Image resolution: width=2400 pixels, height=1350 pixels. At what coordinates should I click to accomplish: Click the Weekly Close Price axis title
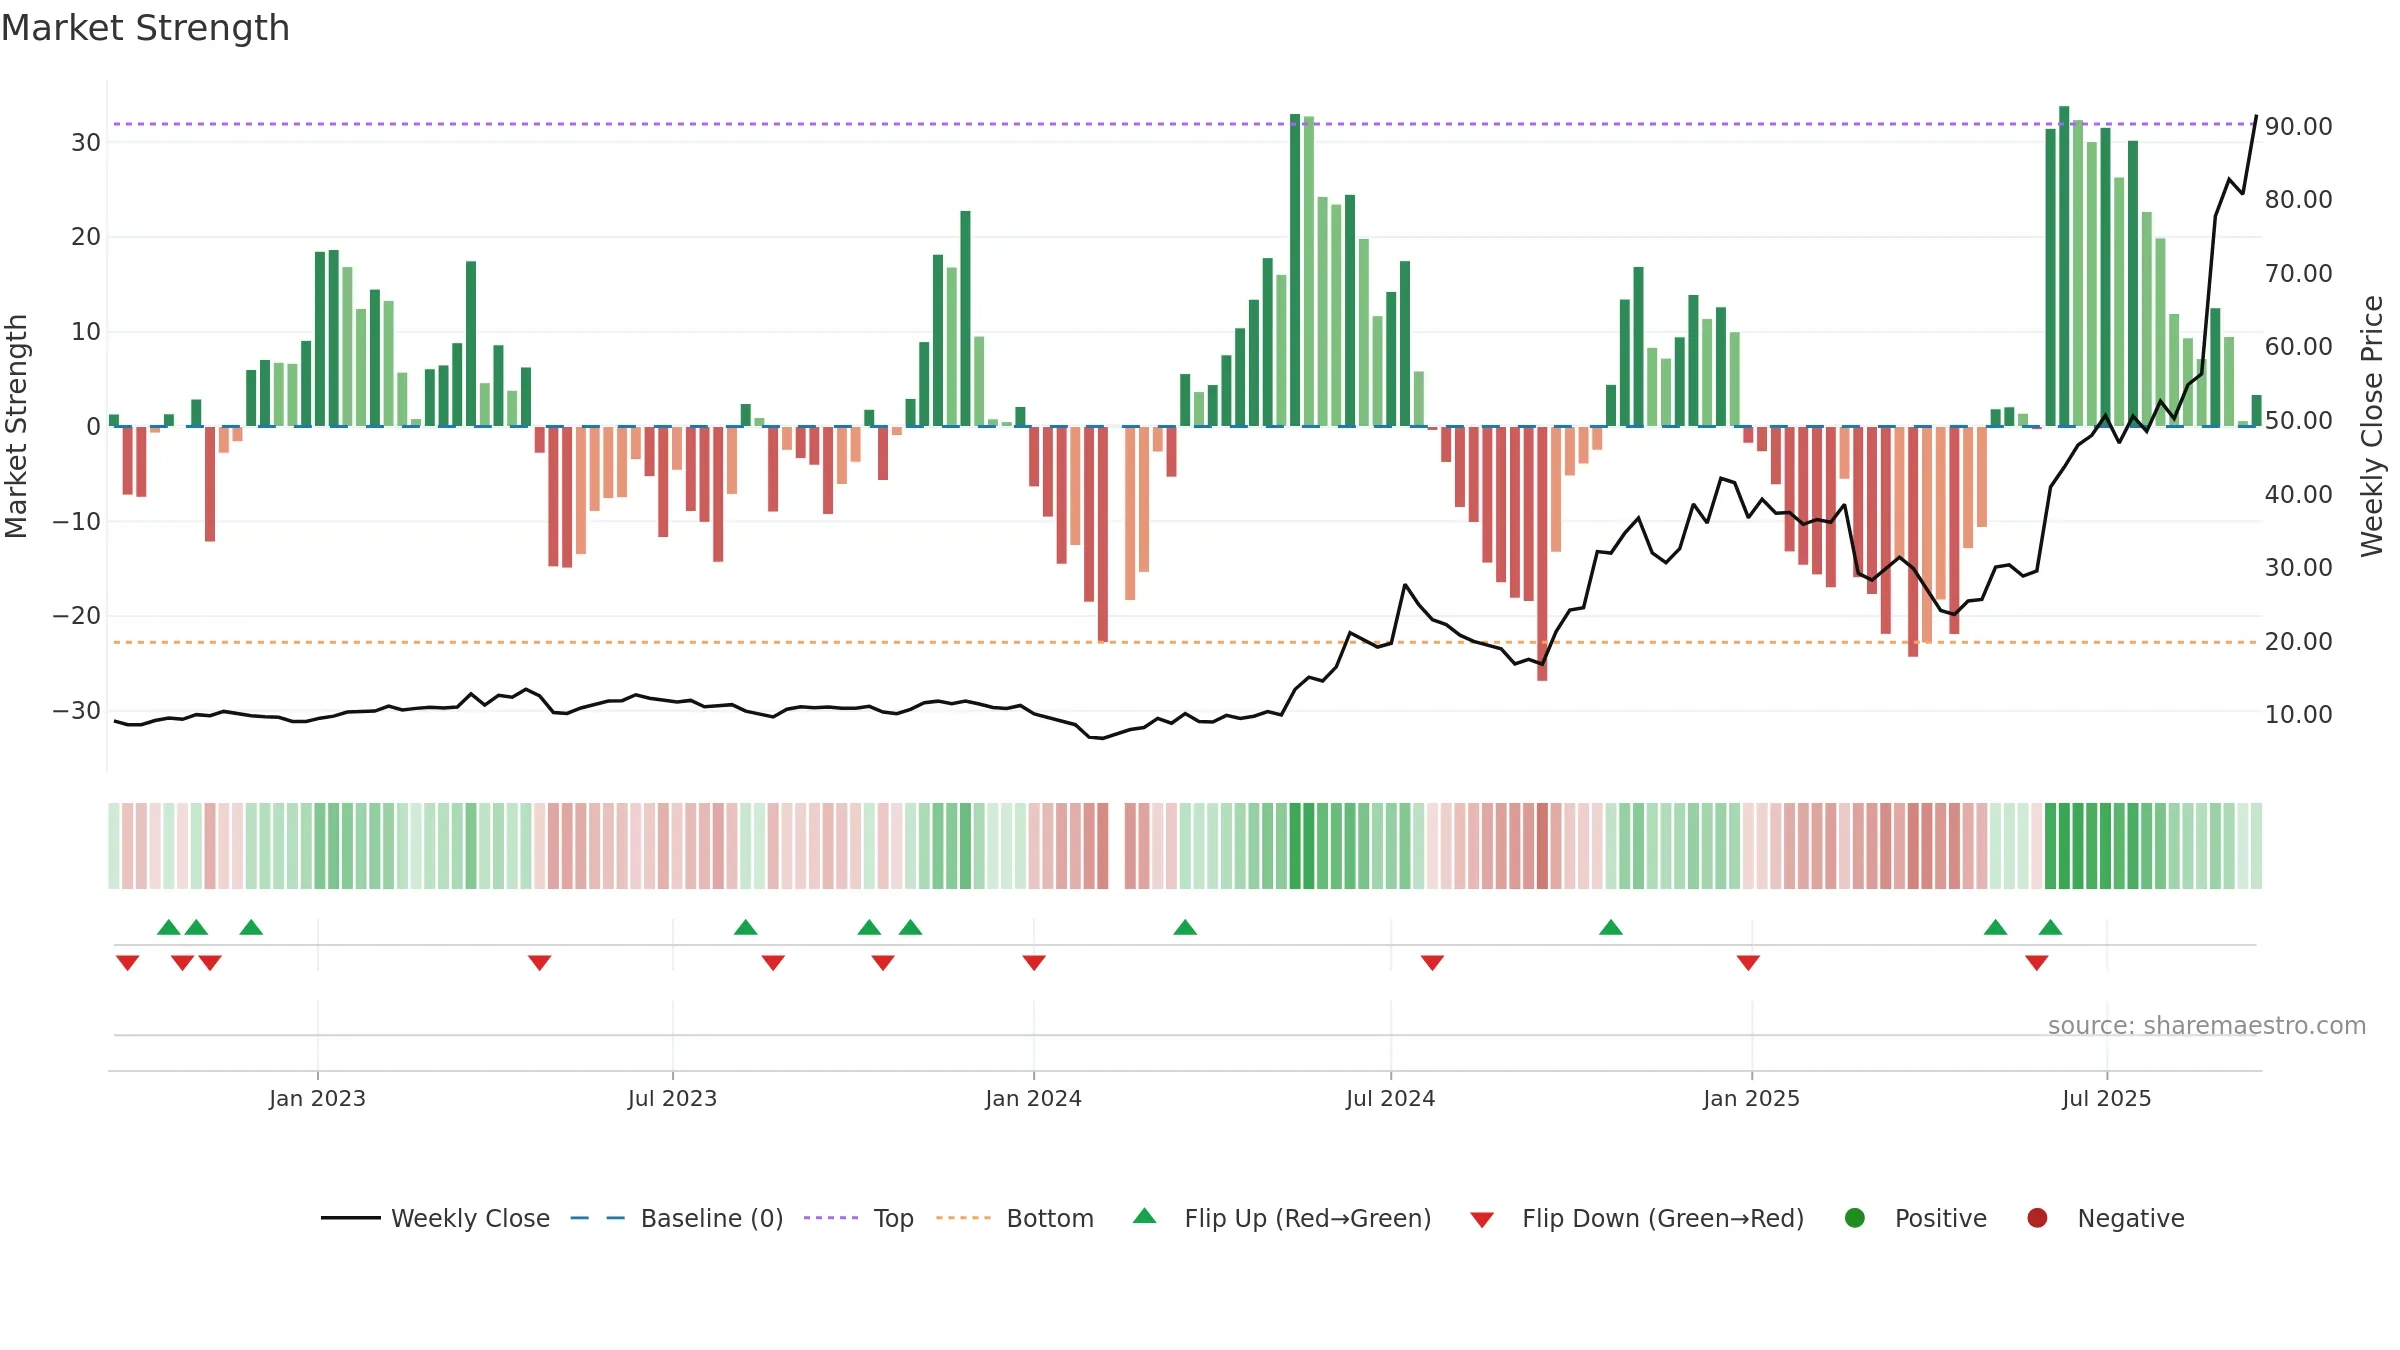[2372, 426]
